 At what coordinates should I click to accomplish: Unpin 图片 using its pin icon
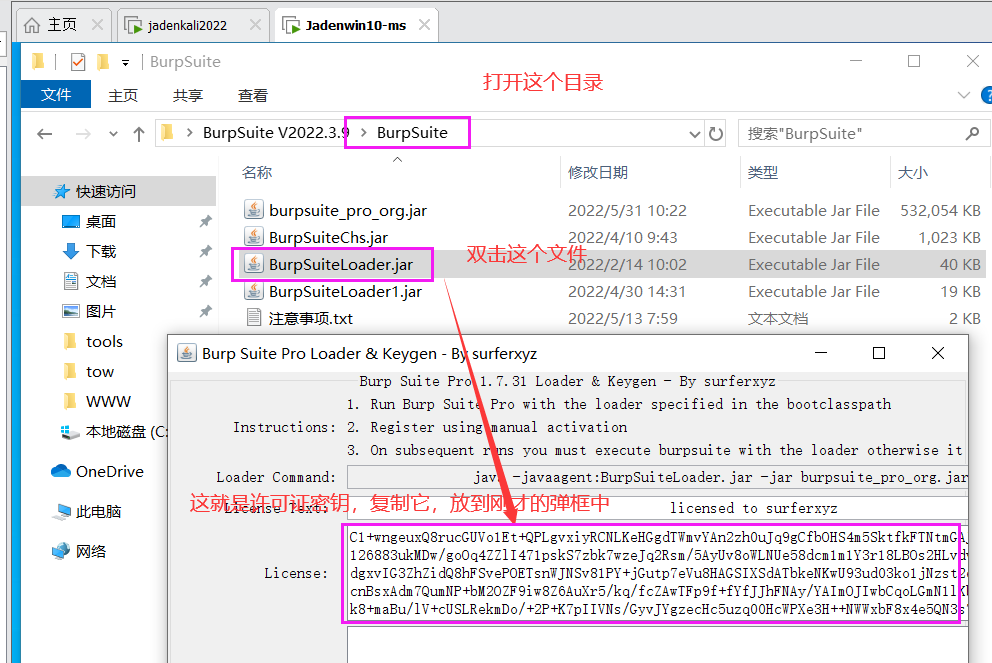point(206,311)
